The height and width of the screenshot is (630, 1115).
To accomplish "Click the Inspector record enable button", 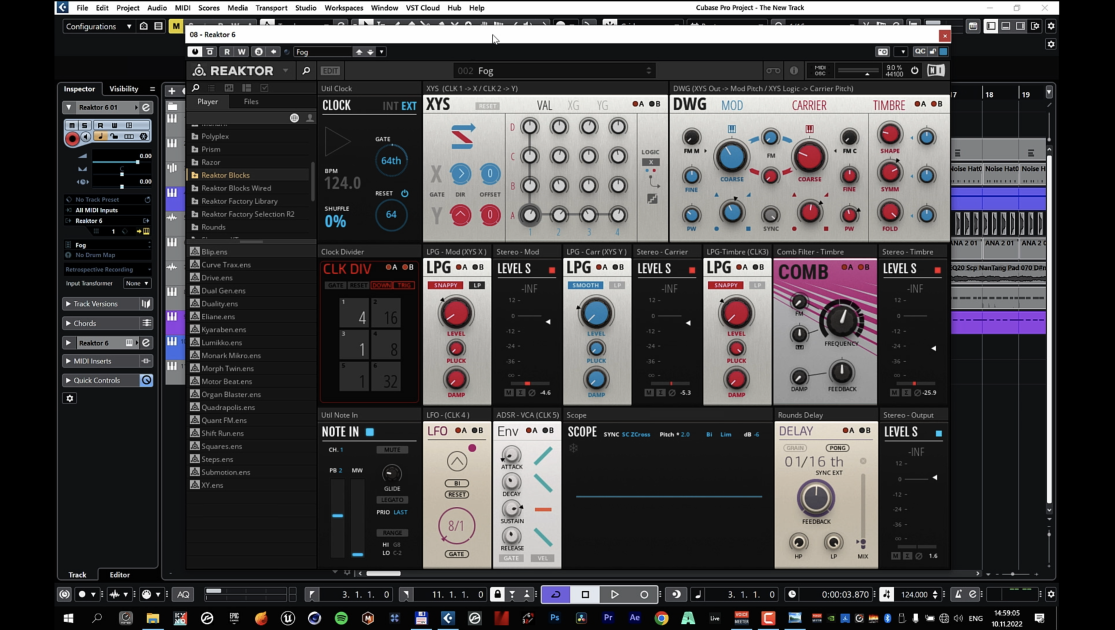I will tap(72, 138).
